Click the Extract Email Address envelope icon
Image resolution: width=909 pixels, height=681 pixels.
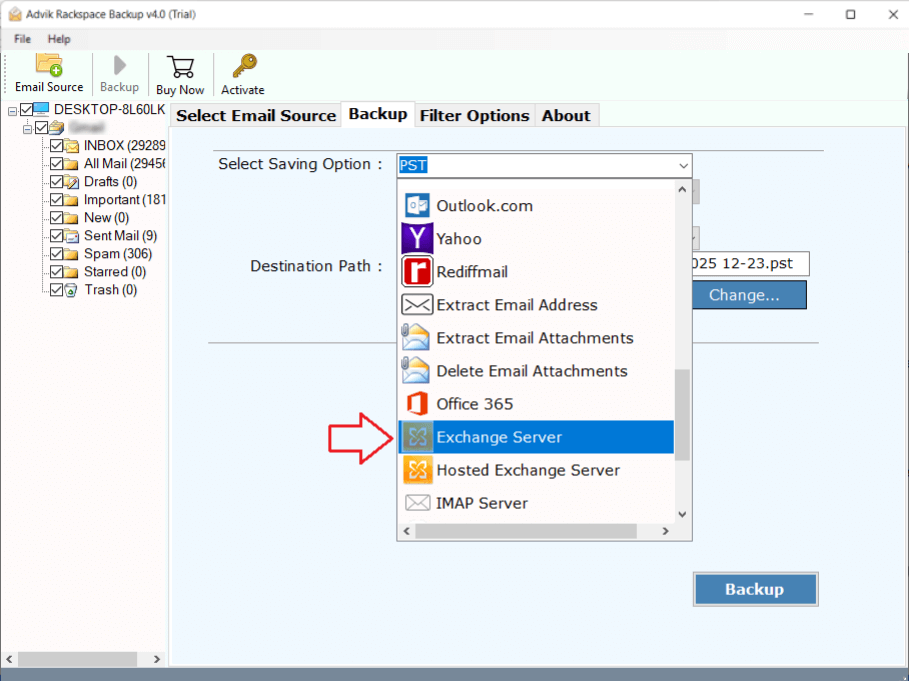click(x=417, y=305)
